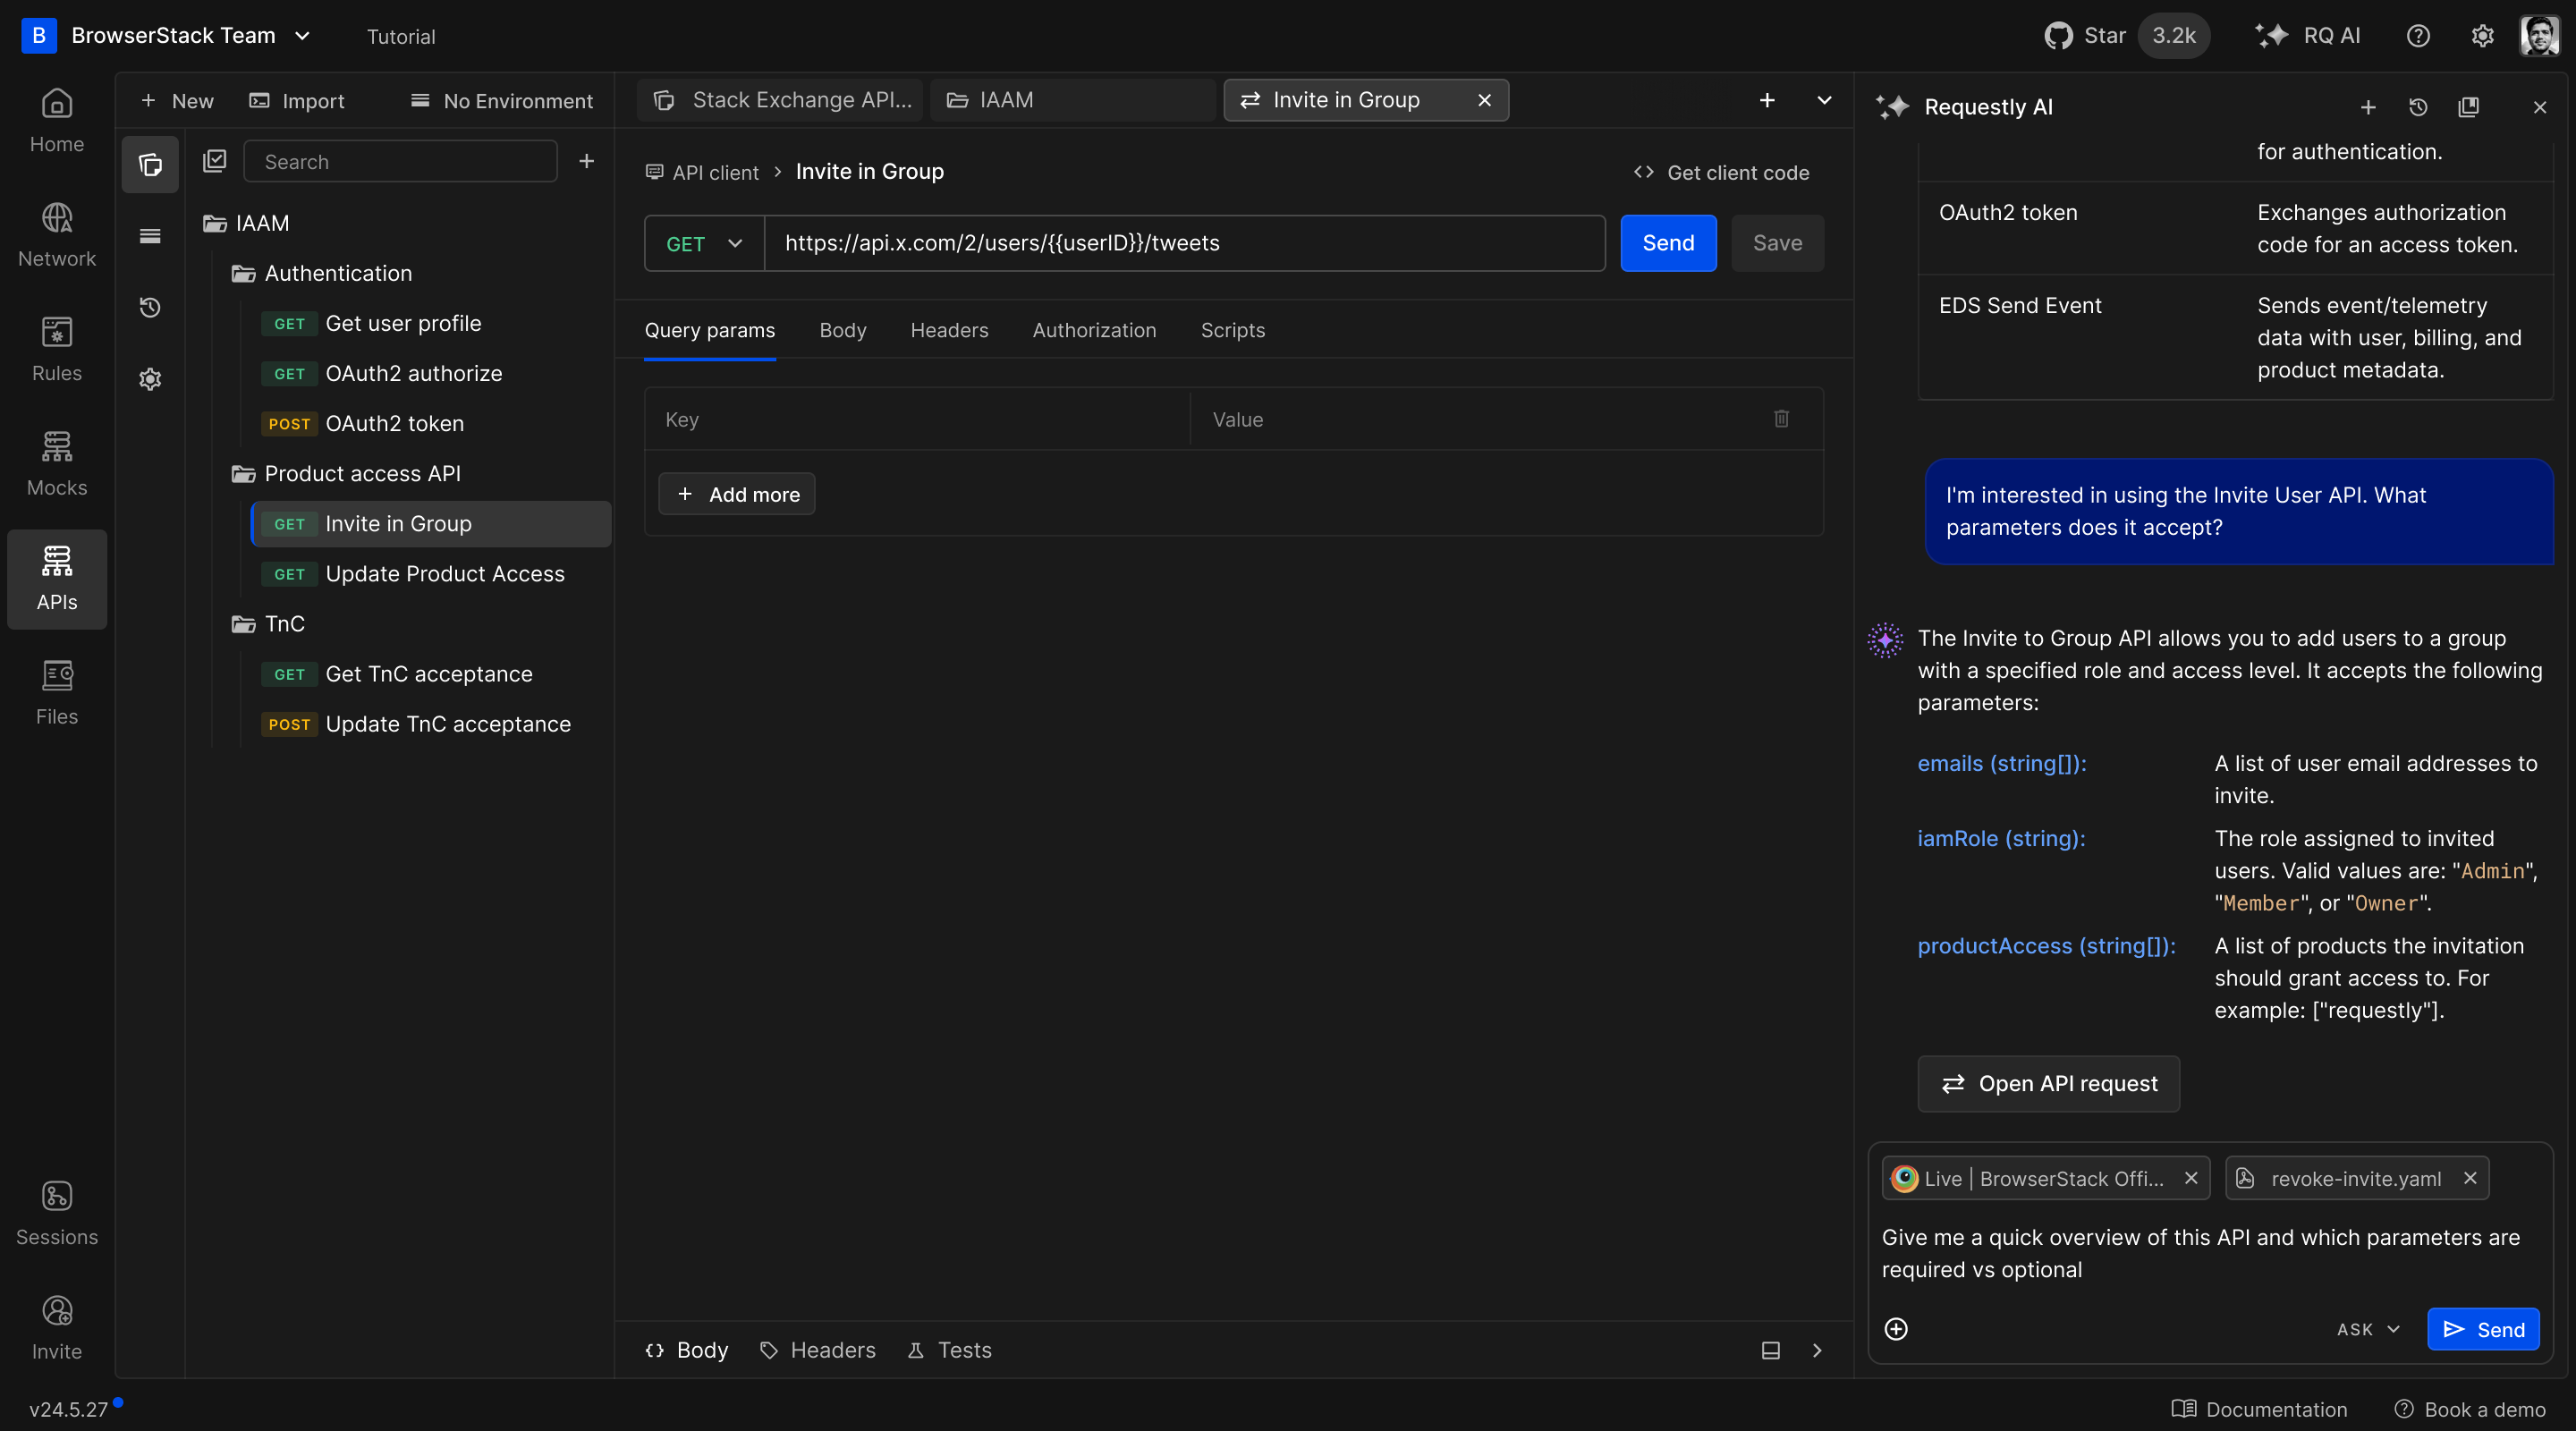Click the Invite sidebar icon
The width and height of the screenshot is (2576, 1431).
pos(57,1329)
